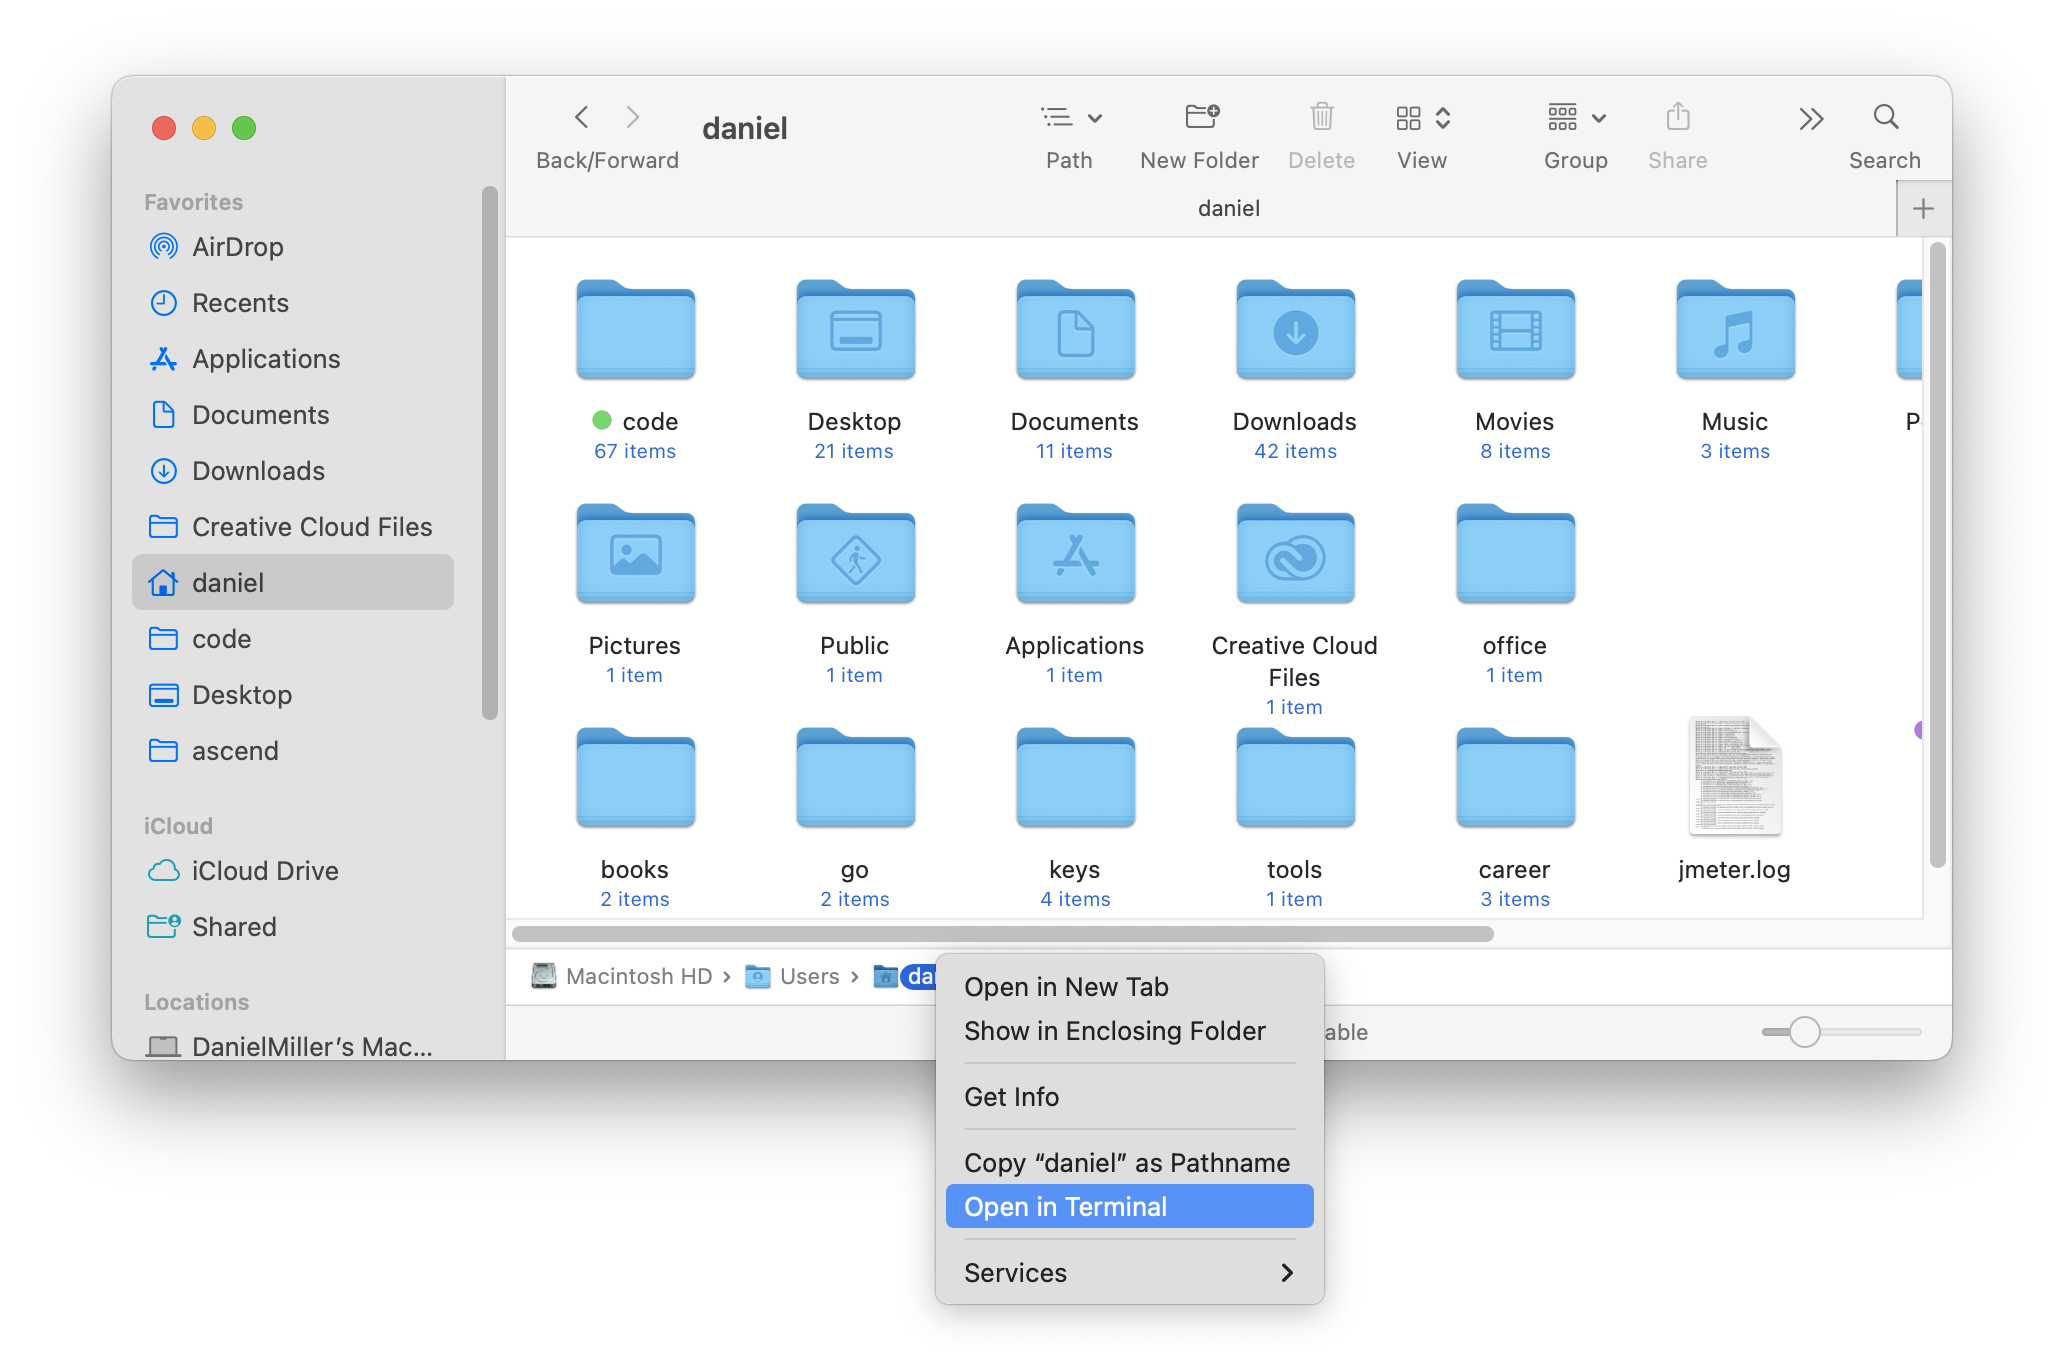The width and height of the screenshot is (2064, 1358).
Task: Click Get Info in the context menu
Action: point(1011,1097)
